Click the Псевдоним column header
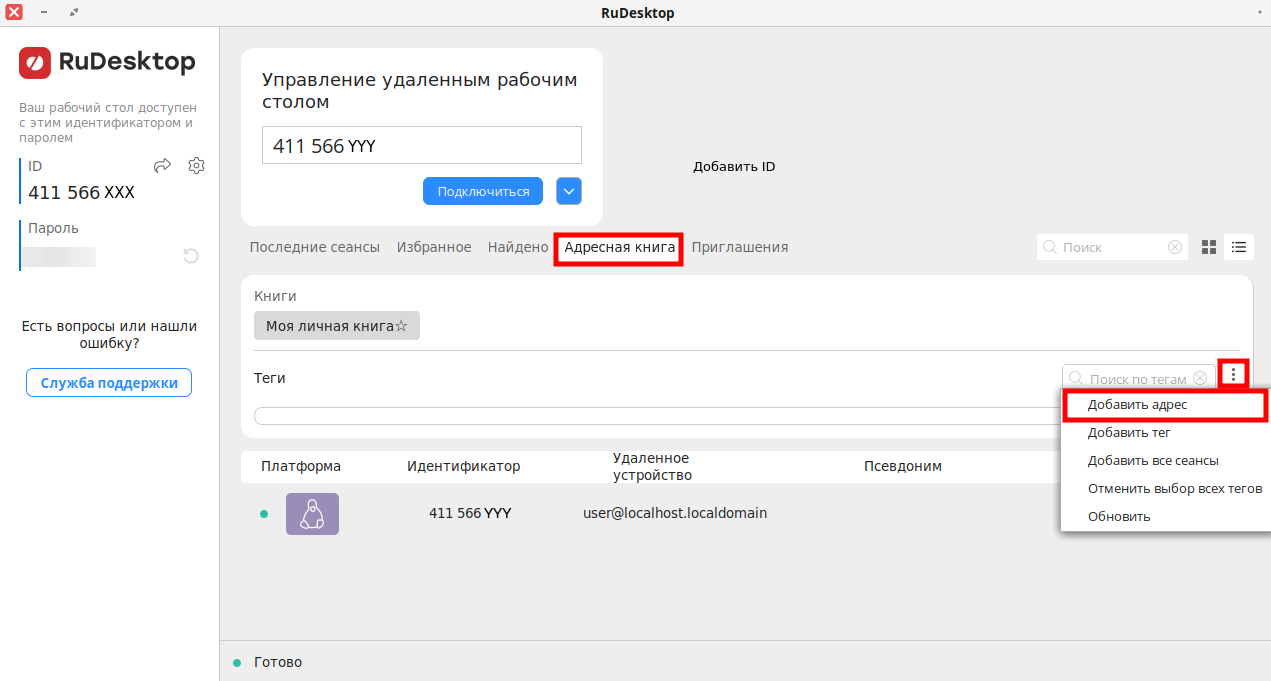 pos(903,466)
